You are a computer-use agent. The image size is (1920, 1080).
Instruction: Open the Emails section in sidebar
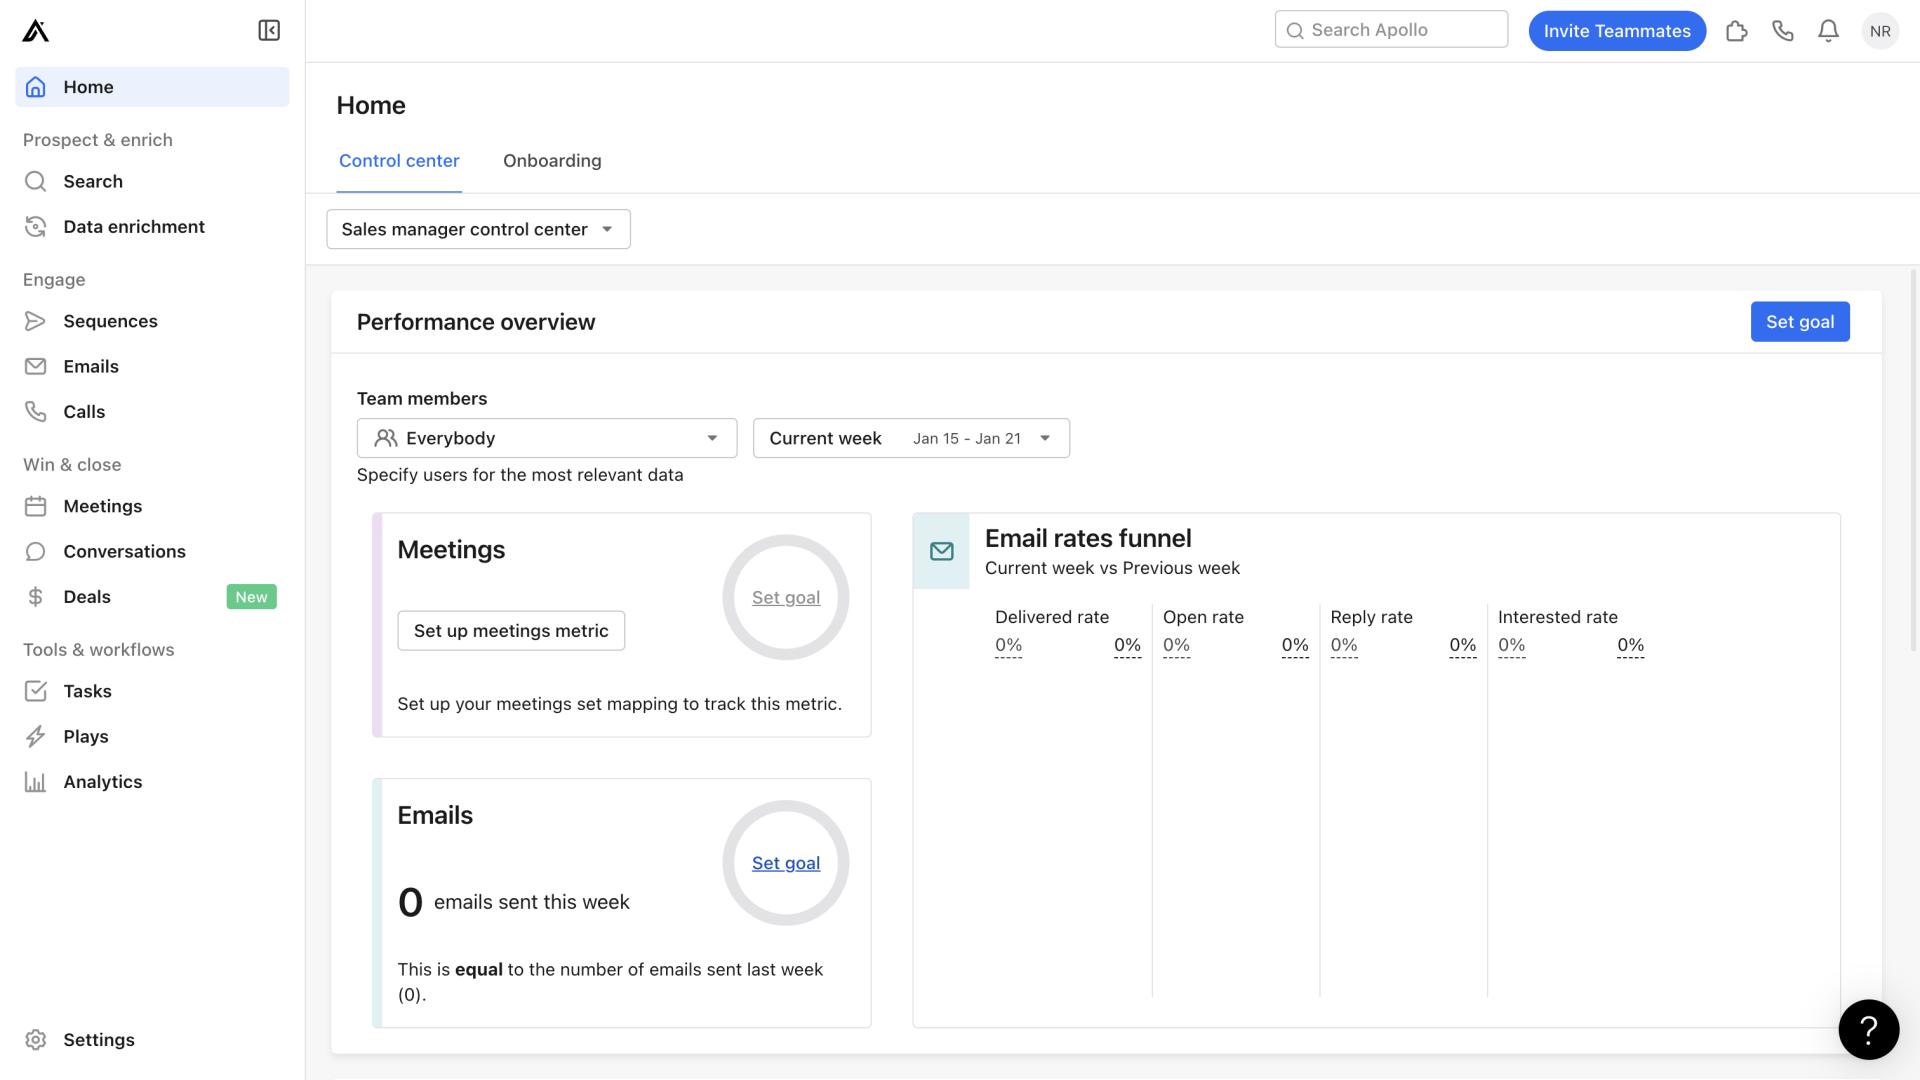90,365
